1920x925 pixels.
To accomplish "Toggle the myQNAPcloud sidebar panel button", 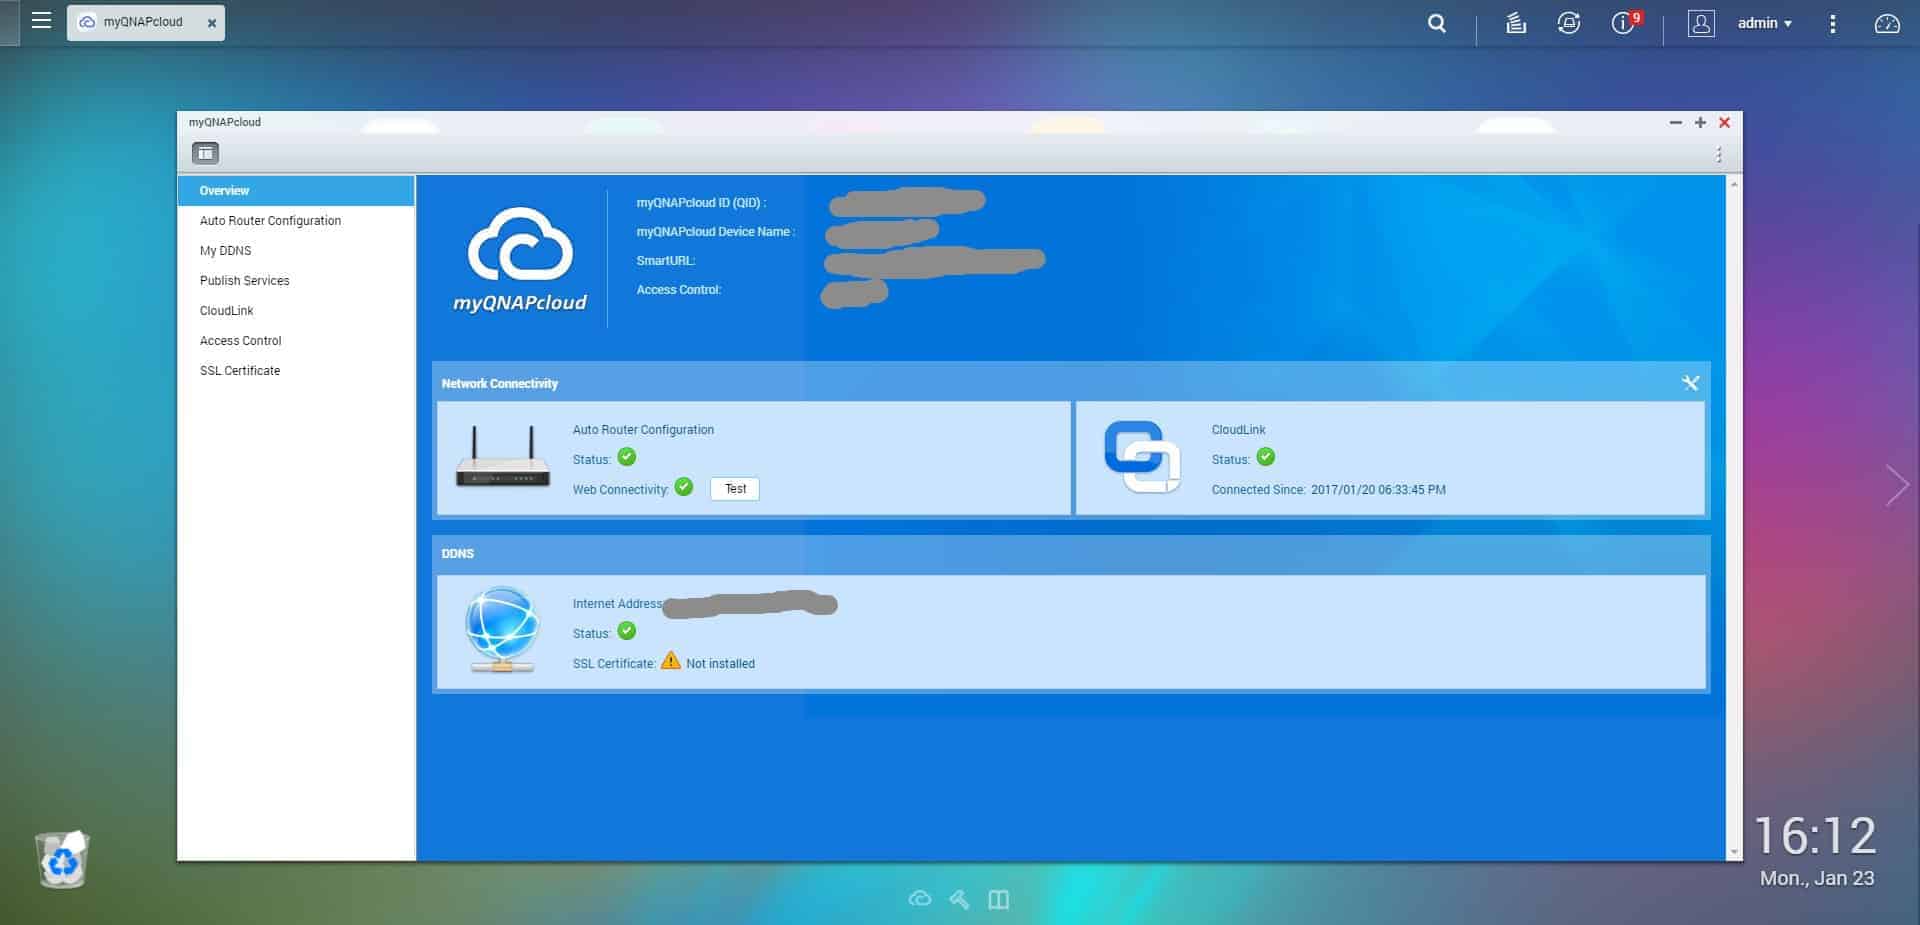I will 205,153.
